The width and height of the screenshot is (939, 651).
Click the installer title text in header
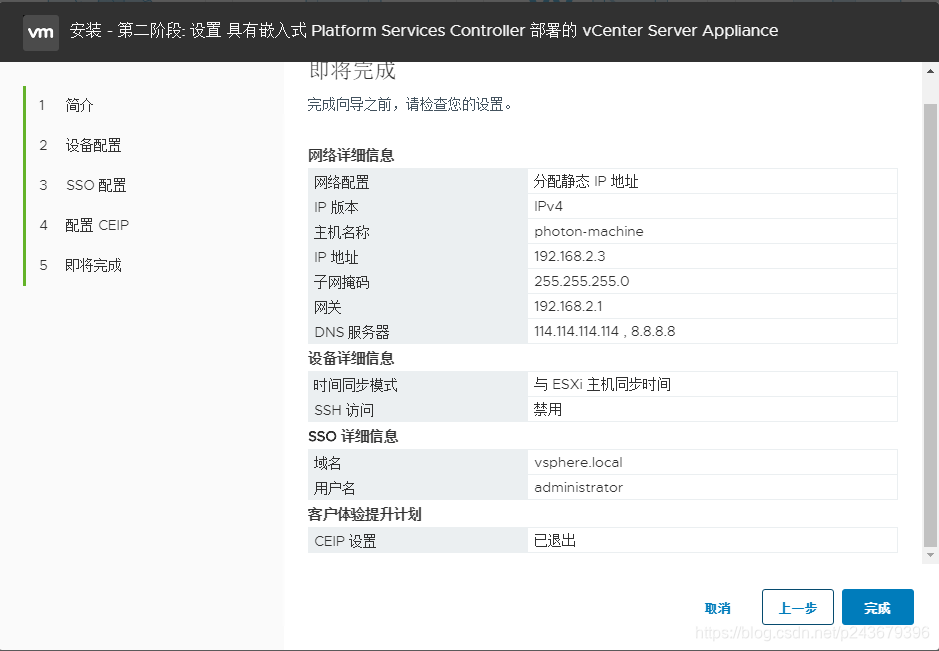tap(423, 31)
